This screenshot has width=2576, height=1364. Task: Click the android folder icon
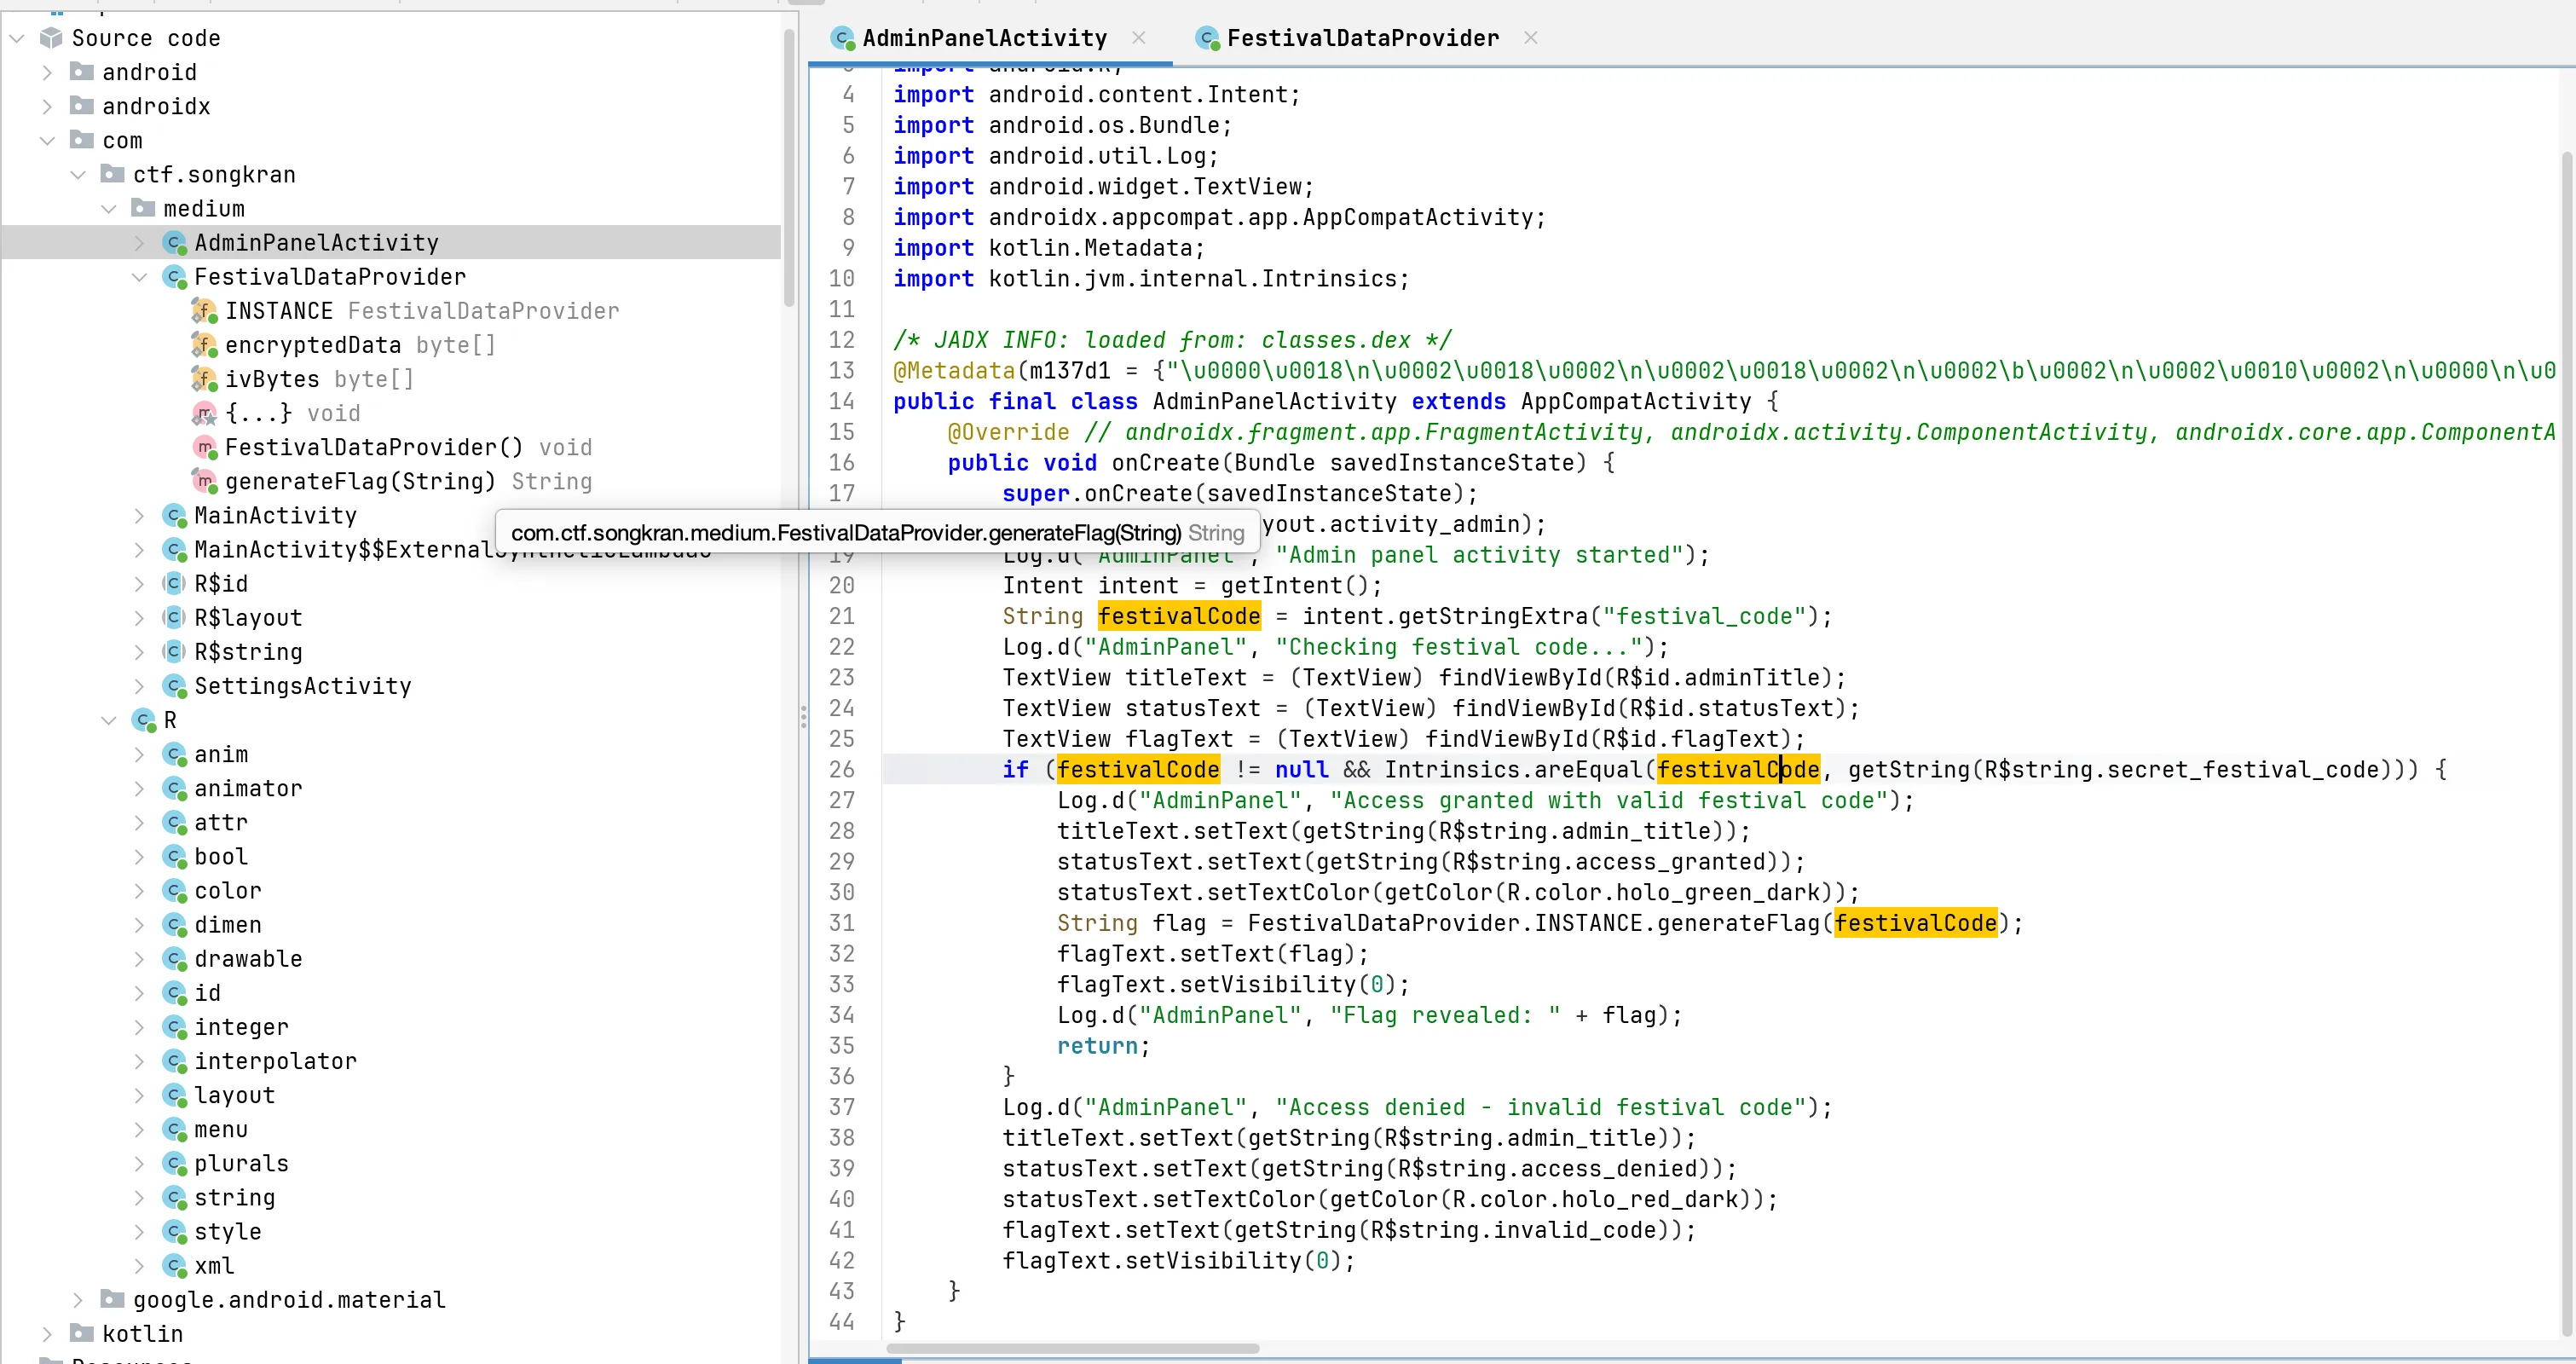pos(82,72)
